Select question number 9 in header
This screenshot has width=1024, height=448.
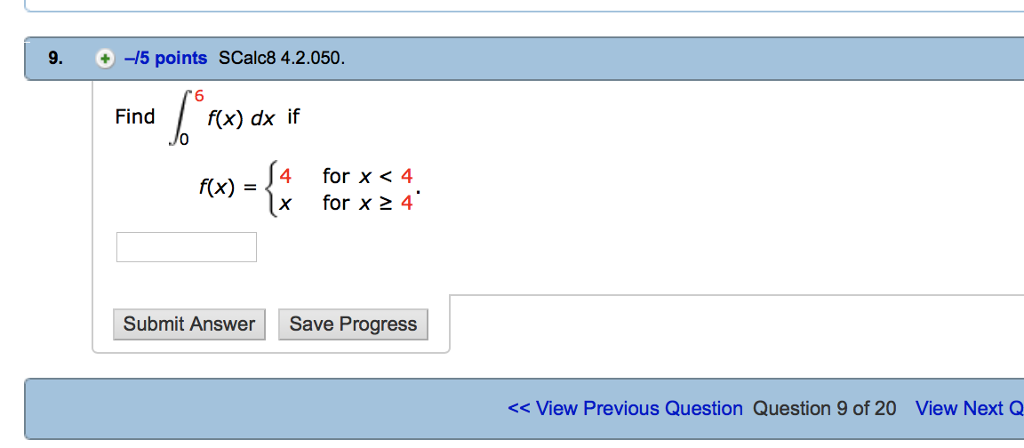pos(54,58)
